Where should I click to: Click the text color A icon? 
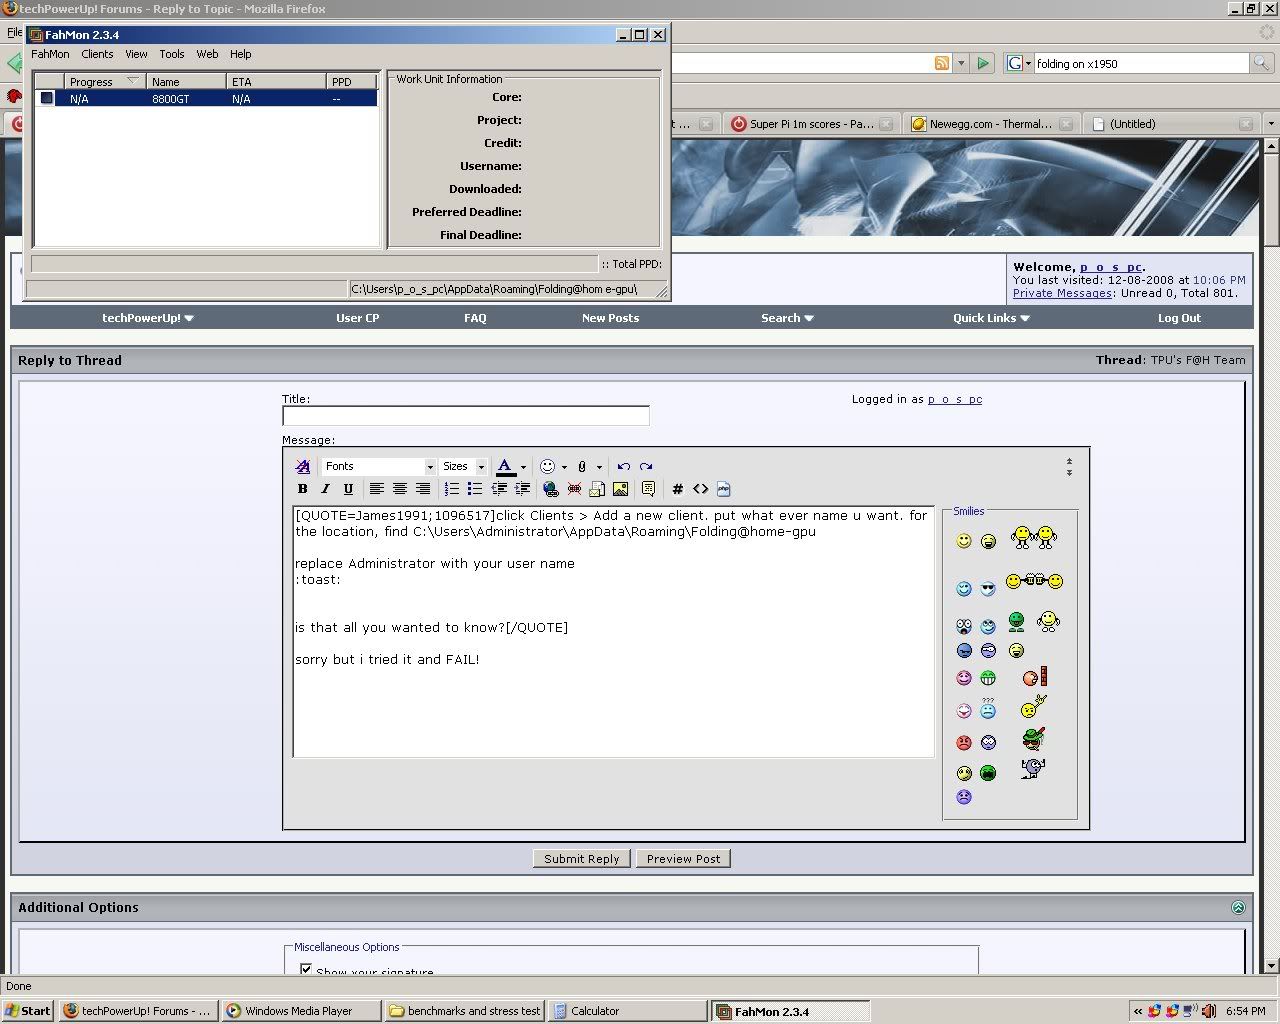coord(505,466)
